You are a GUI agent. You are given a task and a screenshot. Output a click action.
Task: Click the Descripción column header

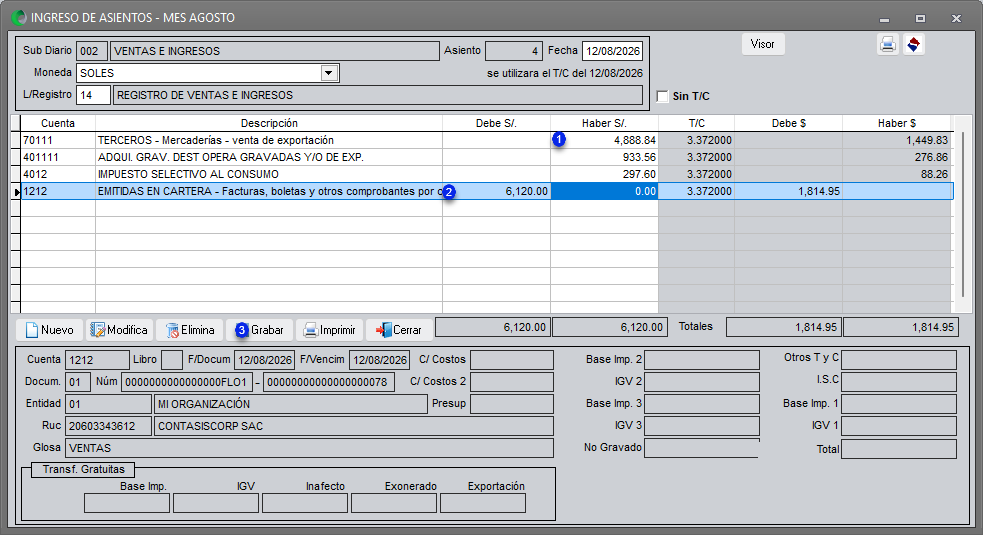[x=269, y=124]
